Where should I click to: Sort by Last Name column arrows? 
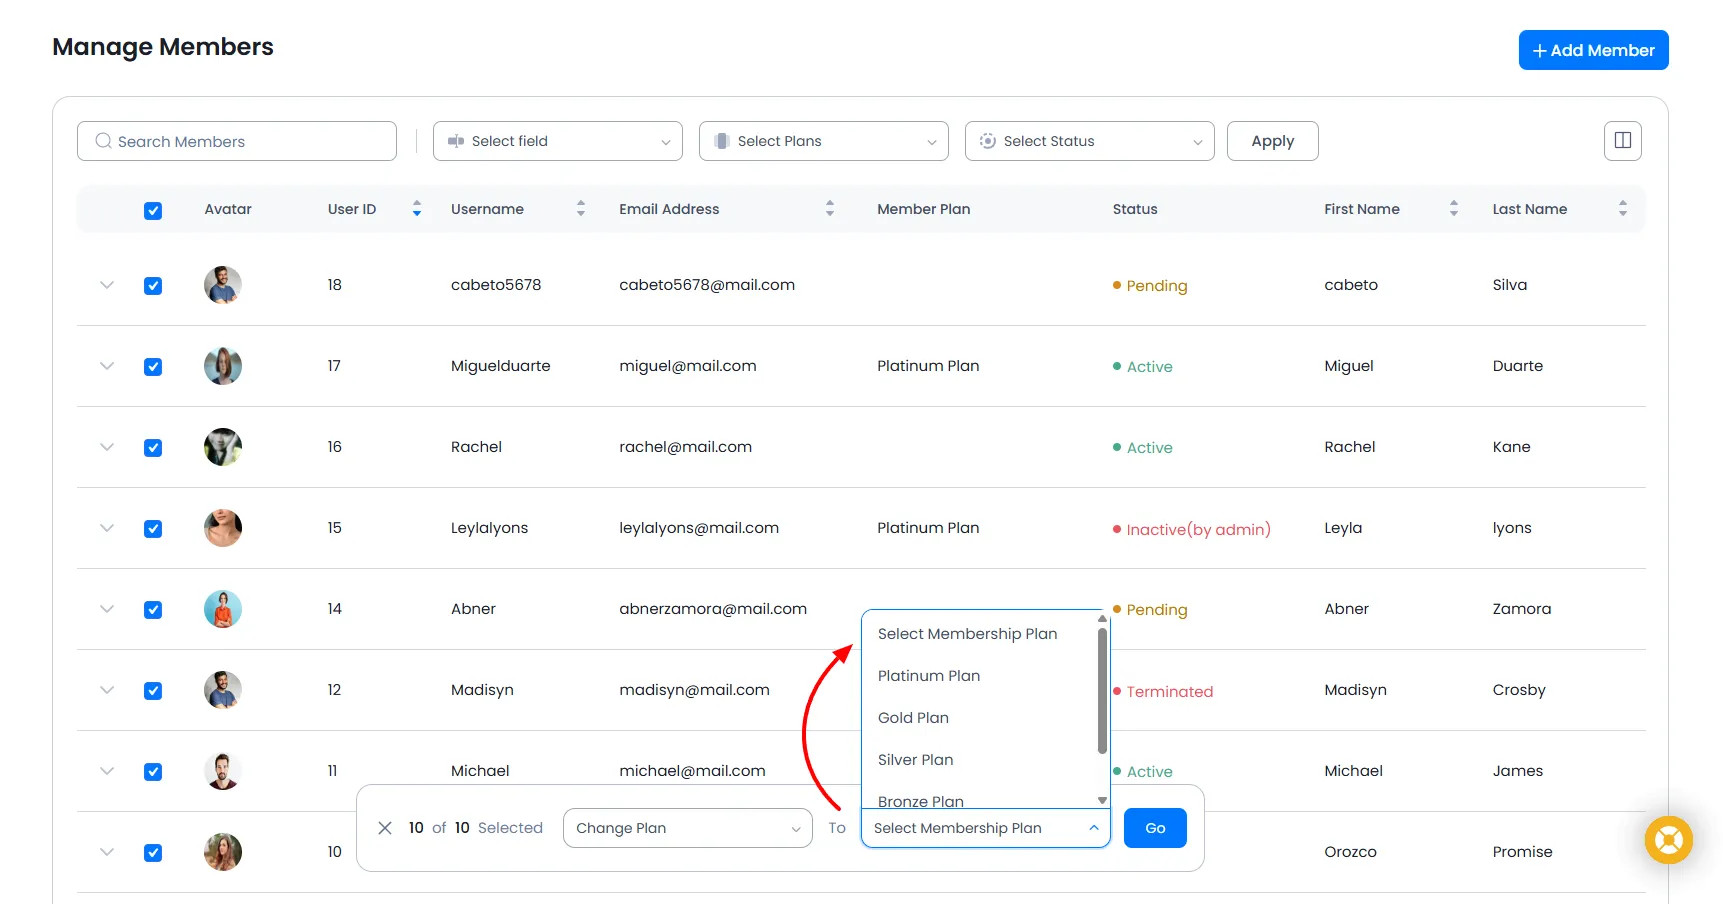click(1622, 209)
